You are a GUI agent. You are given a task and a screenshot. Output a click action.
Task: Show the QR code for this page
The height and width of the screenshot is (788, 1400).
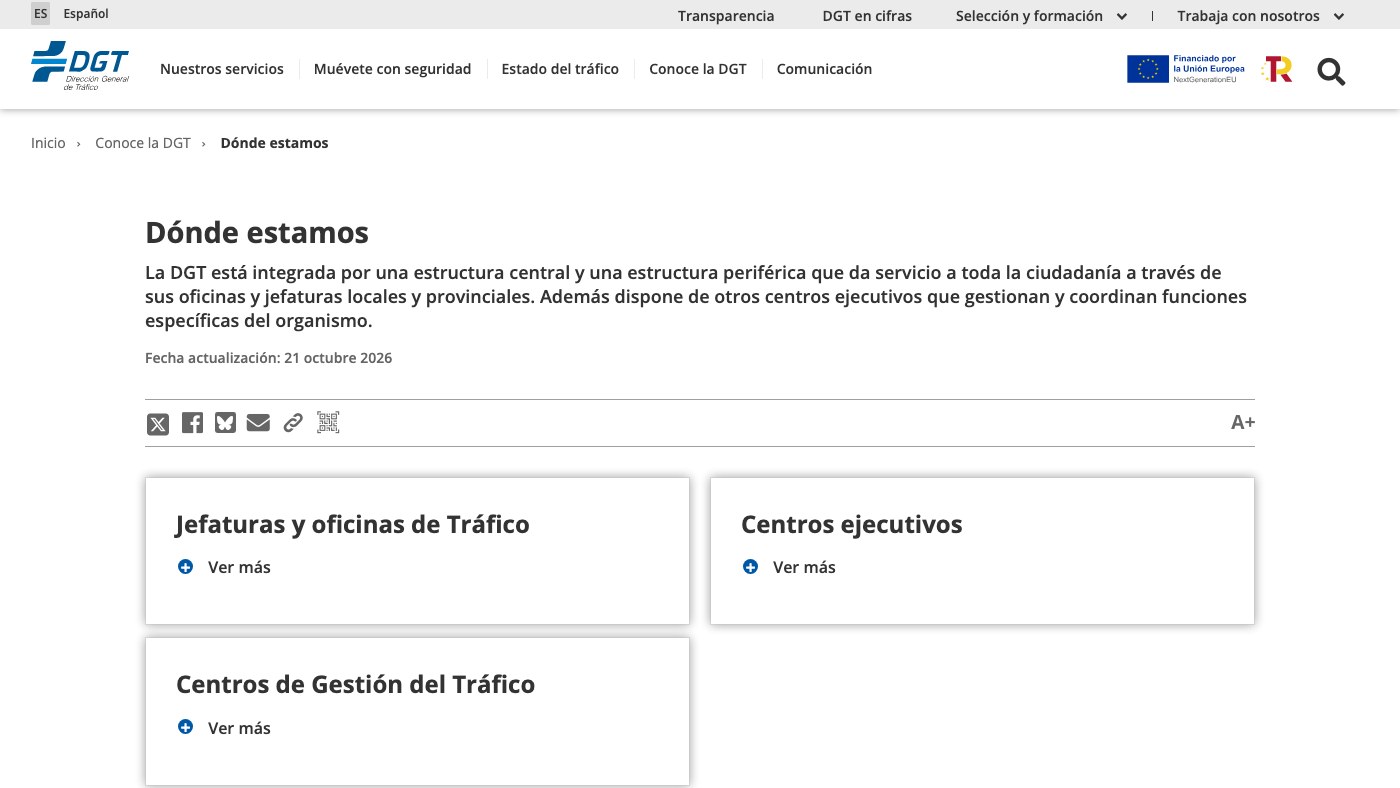point(328,423)
